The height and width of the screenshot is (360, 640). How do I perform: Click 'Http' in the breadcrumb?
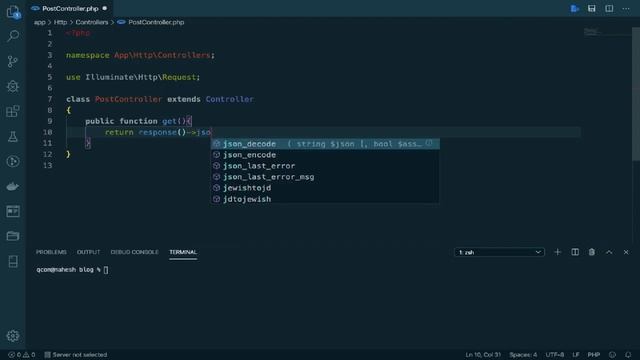pos(60,22)
